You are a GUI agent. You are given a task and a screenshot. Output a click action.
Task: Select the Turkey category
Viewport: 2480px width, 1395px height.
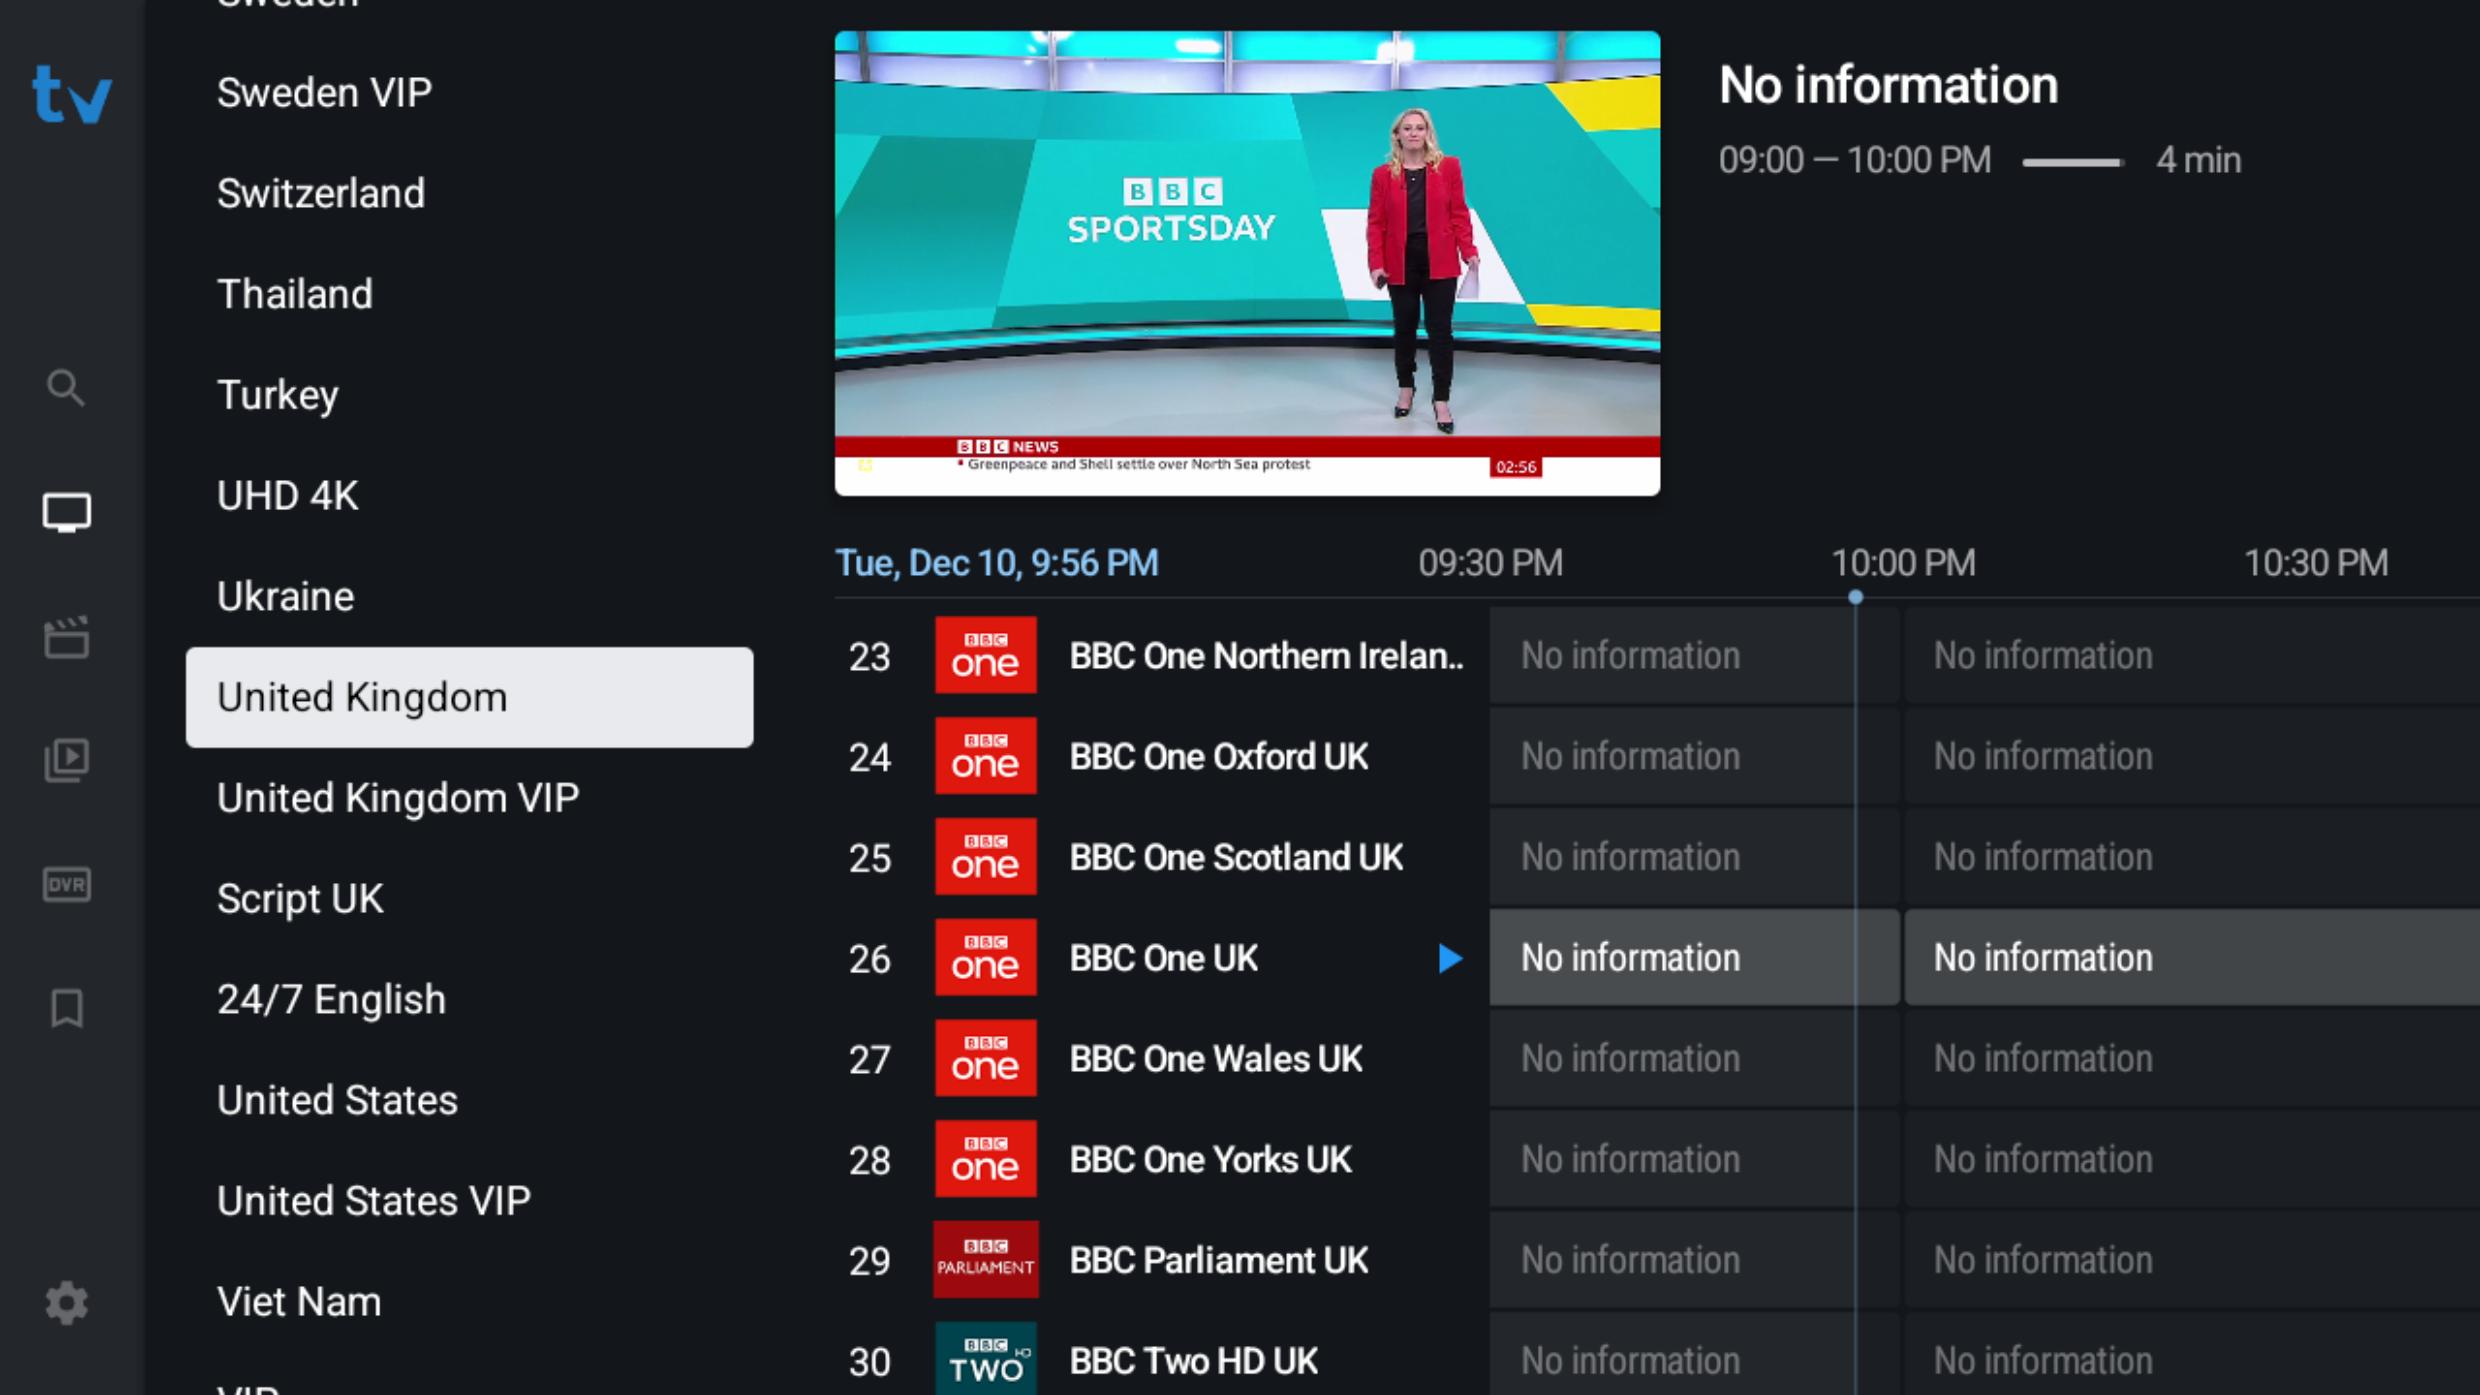(x=469, y=395)
